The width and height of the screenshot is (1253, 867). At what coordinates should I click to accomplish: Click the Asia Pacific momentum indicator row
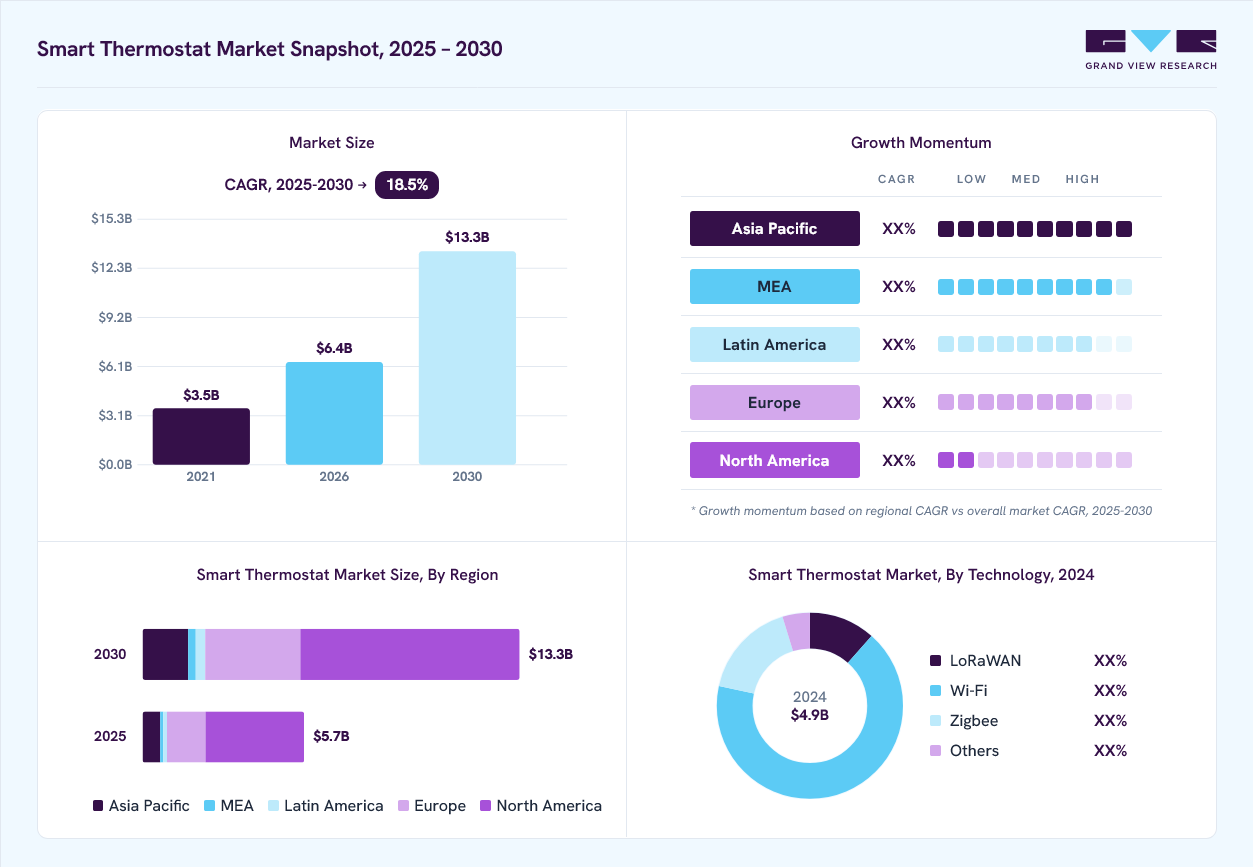pos(1035,229)
